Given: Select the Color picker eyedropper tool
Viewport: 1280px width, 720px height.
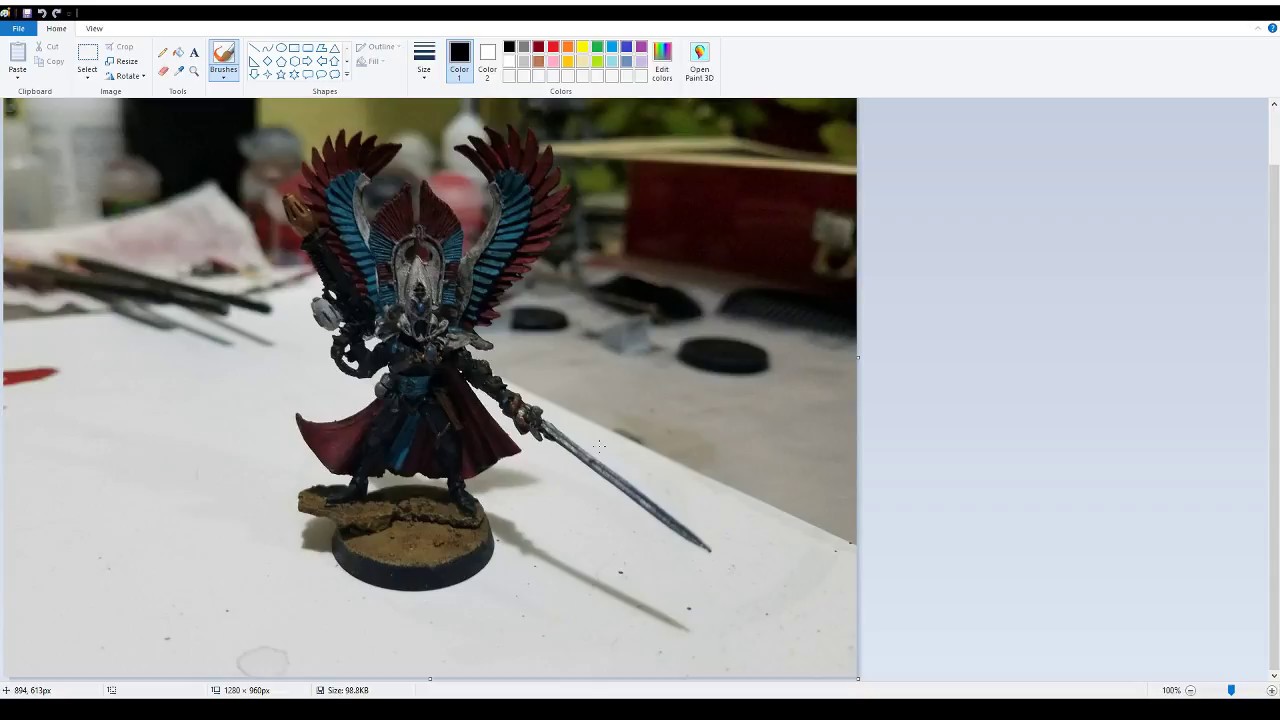Looking at the screenshot, I should 178,71.
